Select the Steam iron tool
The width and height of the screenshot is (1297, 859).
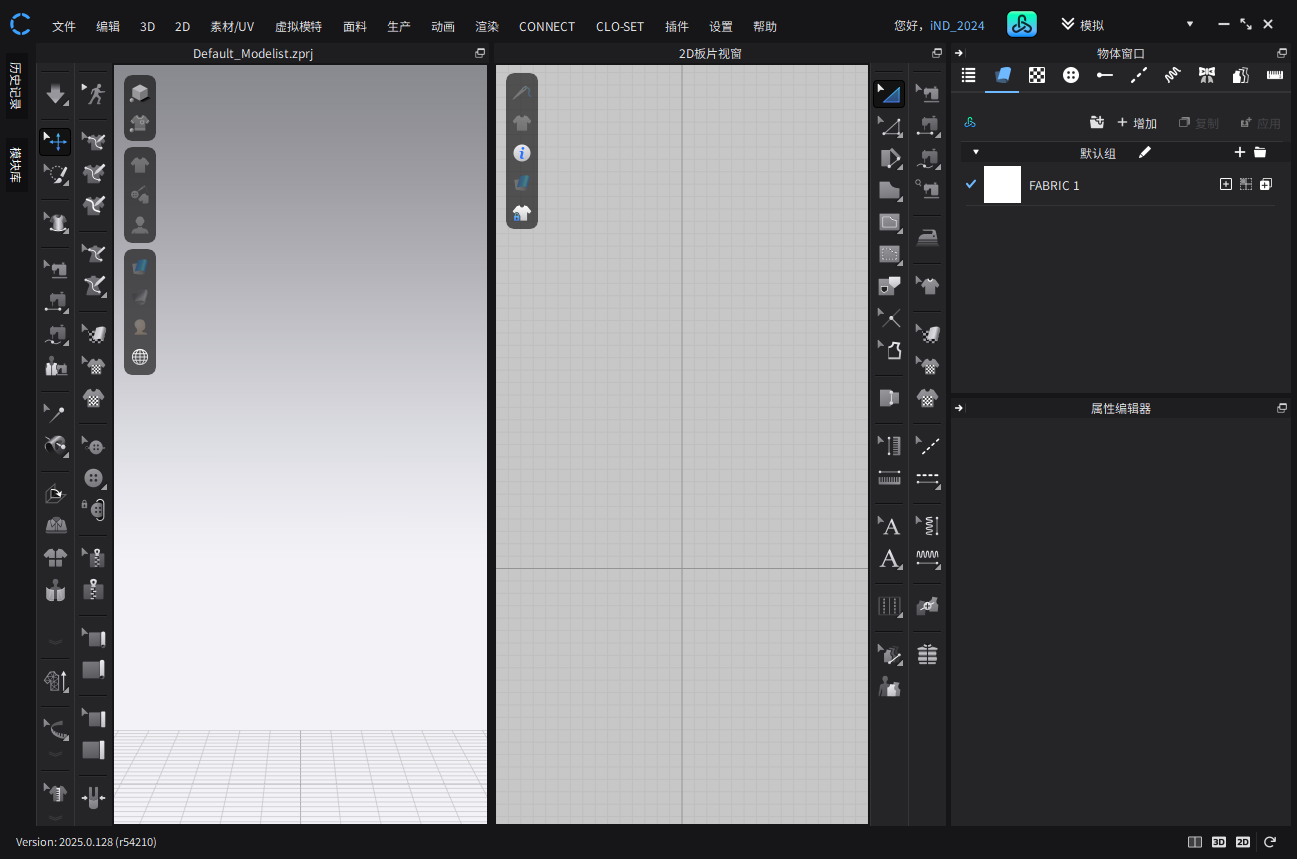[928, 238]
